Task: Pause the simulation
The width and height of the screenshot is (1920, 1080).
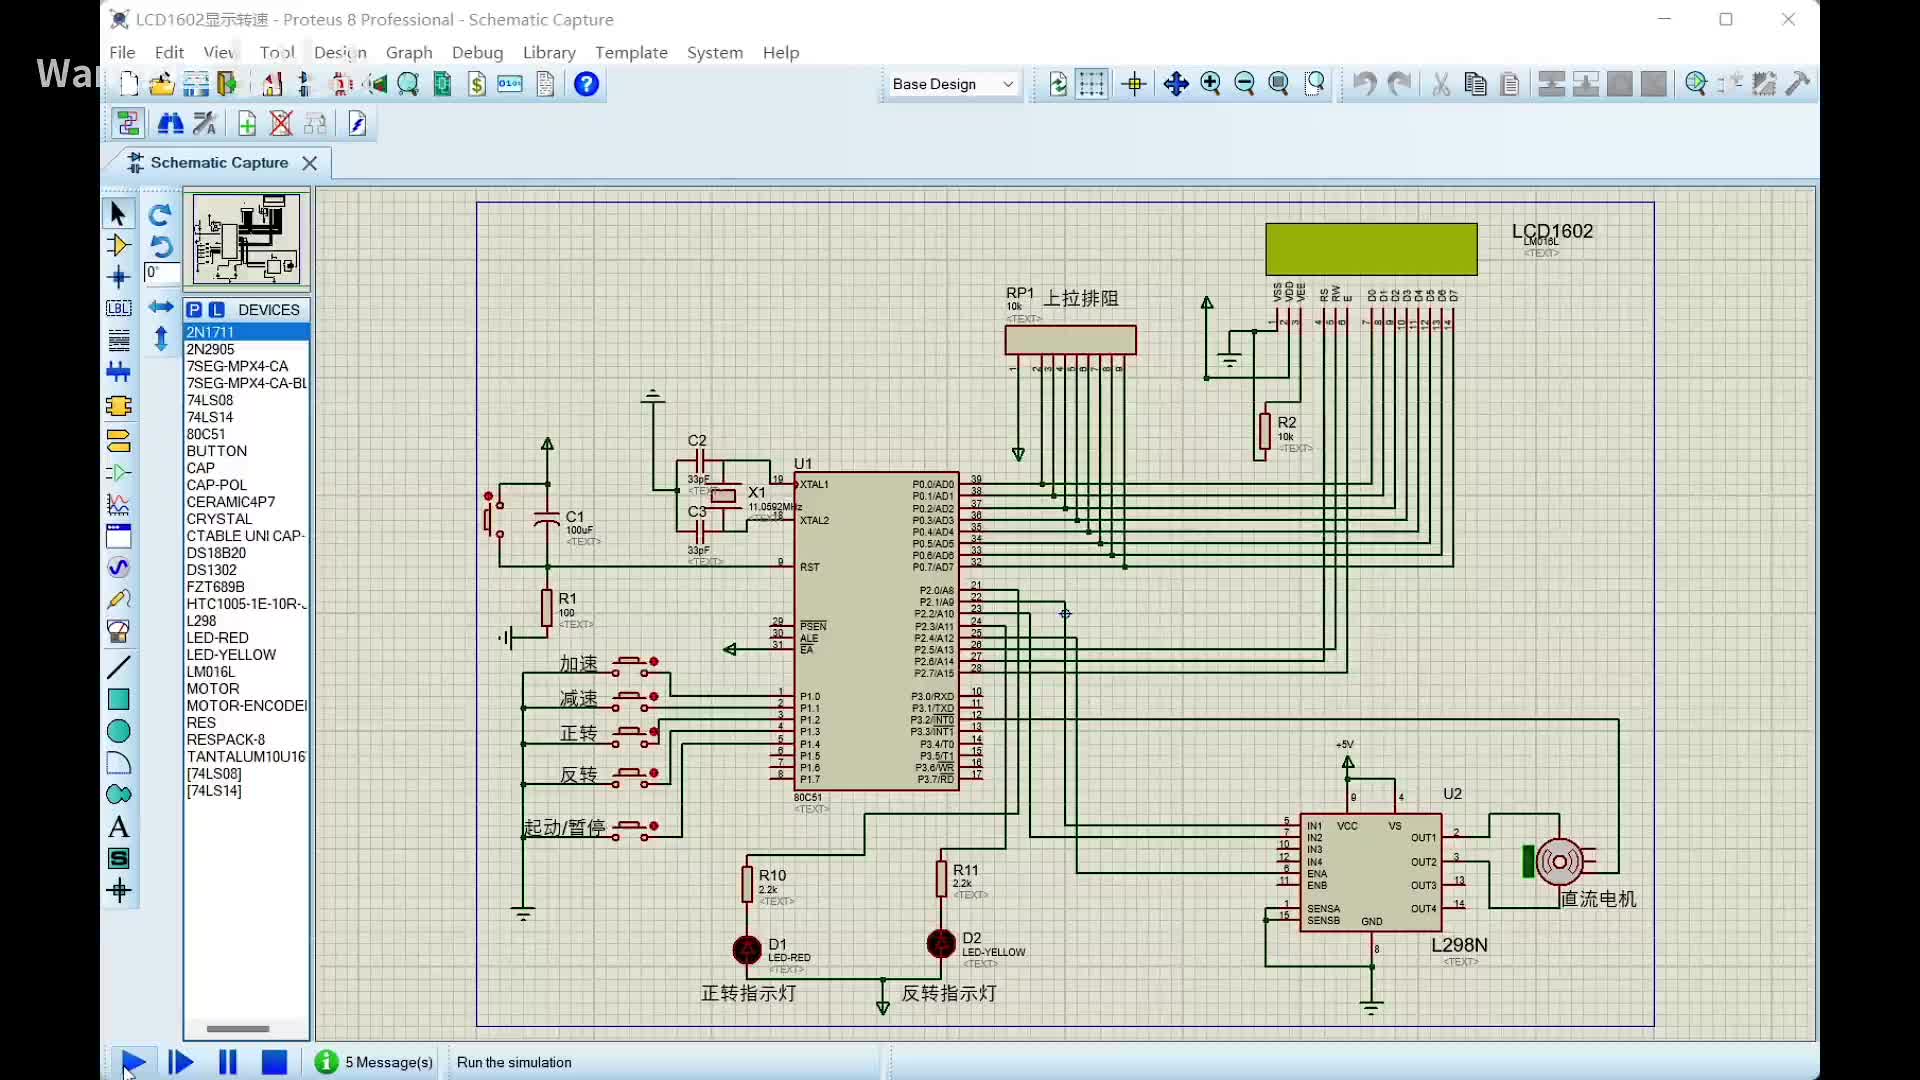Action: (228, 1062)
